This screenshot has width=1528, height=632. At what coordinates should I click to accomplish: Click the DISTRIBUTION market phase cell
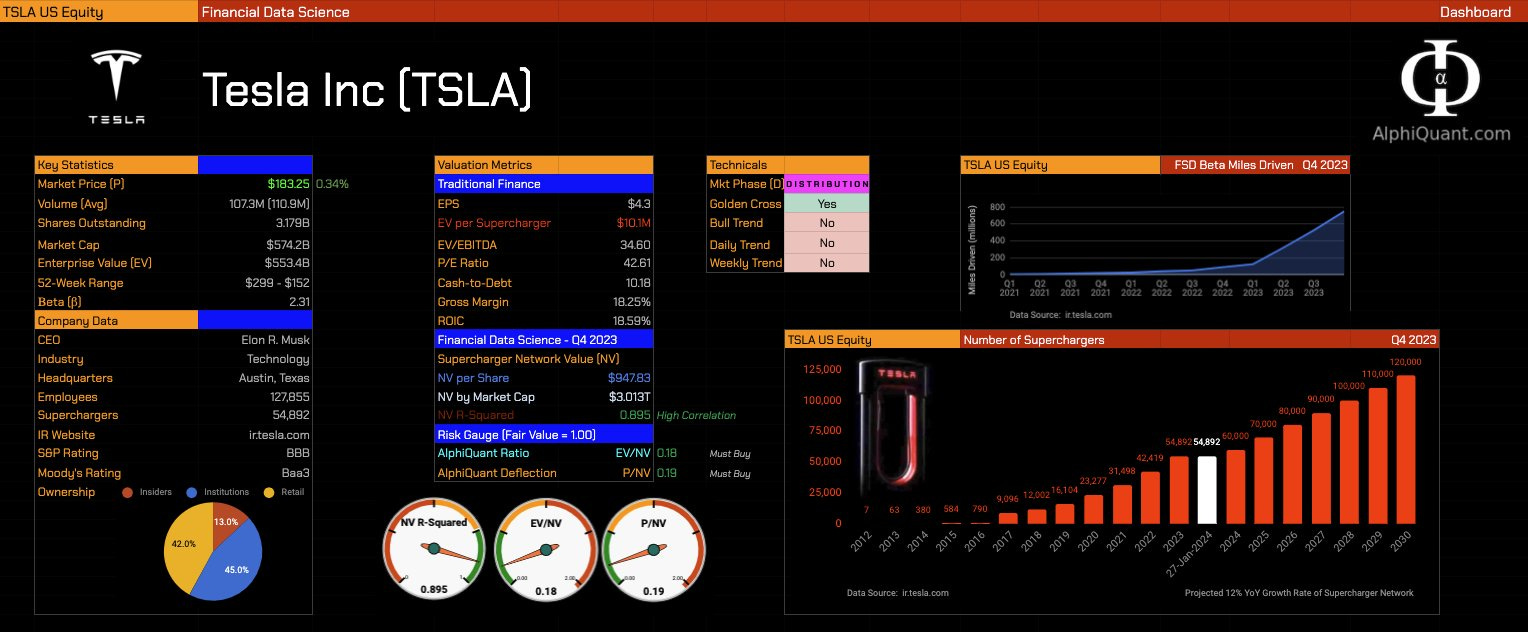(x=827, y=184)
